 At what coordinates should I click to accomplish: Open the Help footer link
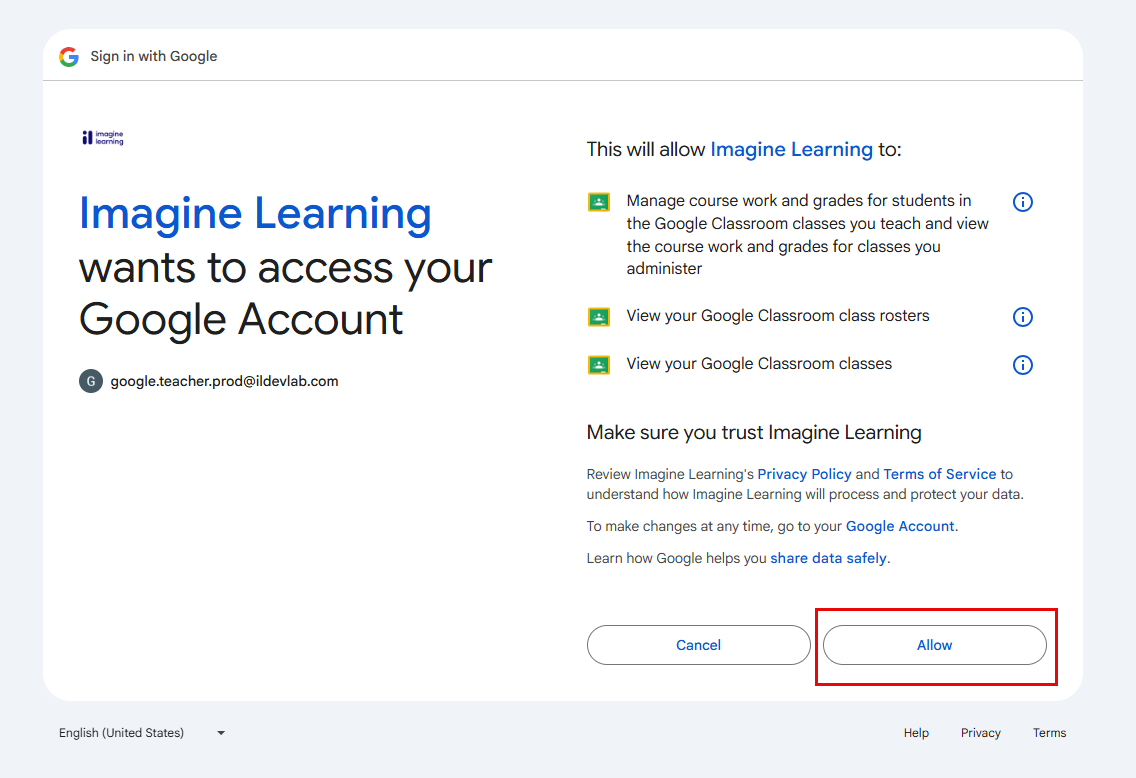[x=916, y=732]
